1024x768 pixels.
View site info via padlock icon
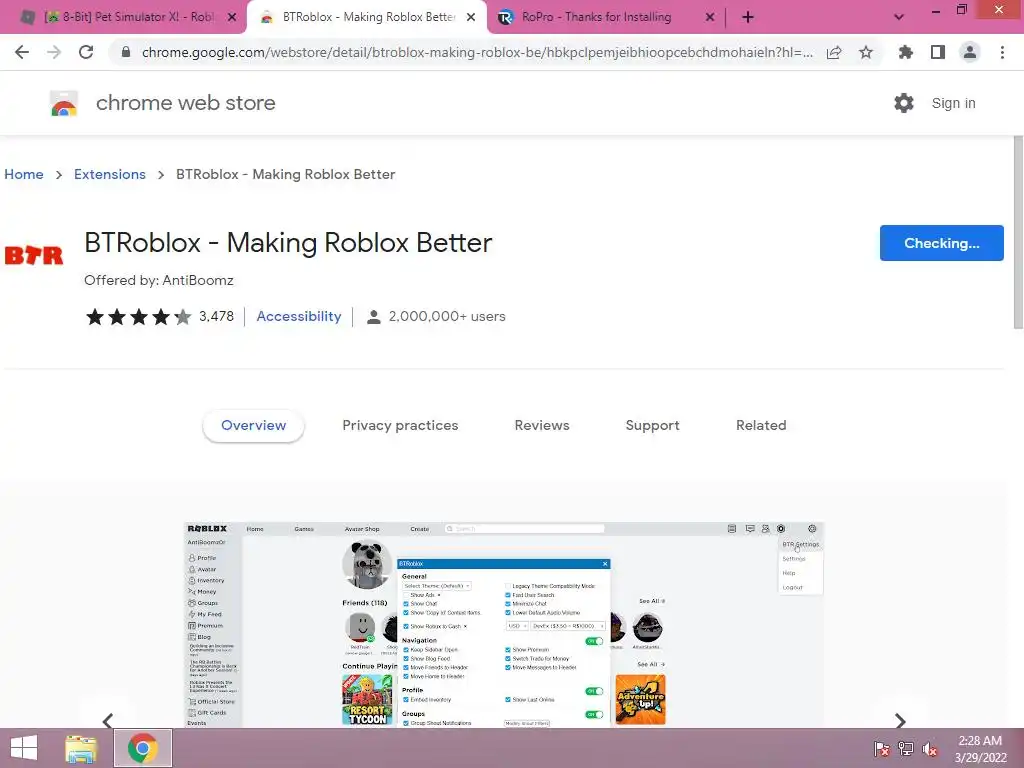(x=125, y=52)
